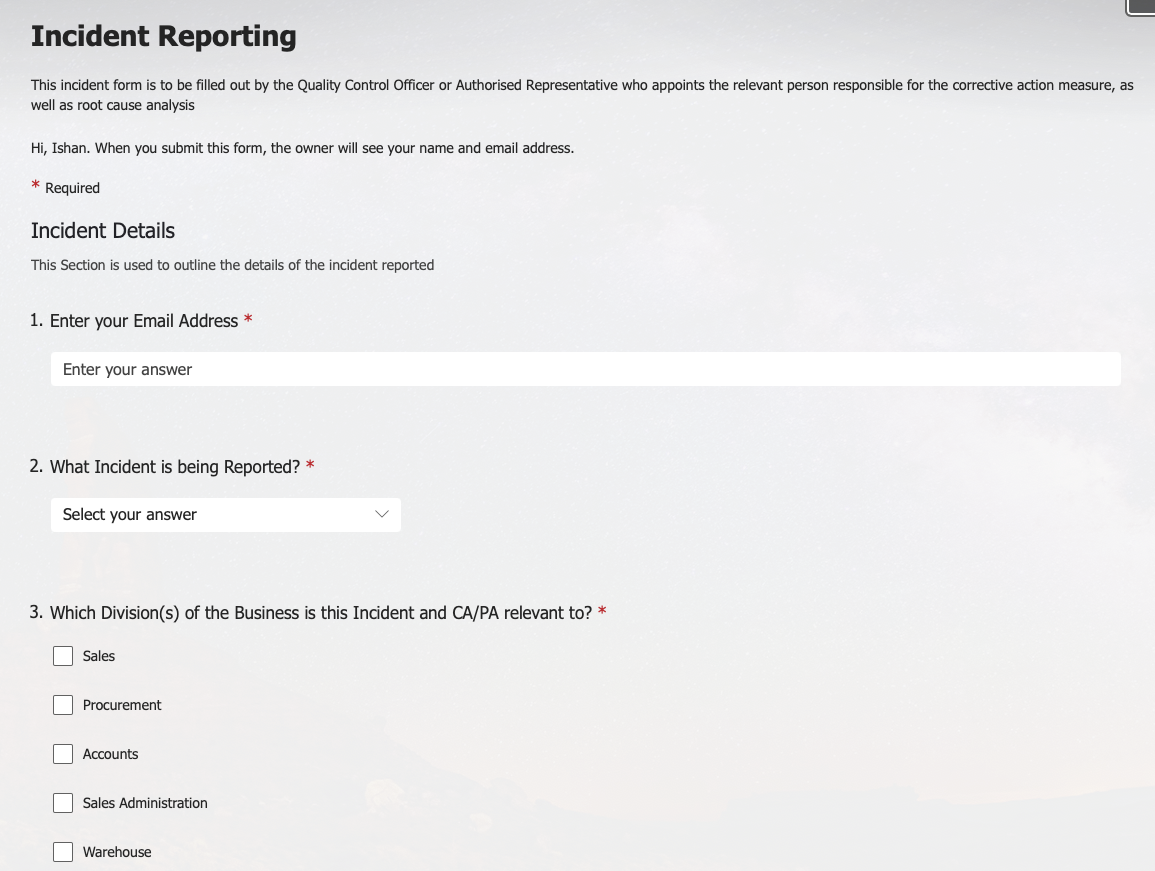The width and height of the screenshot is (1155, 871).
Task: Enable the Procurement division checkbox
Action: tap(63, 705)
